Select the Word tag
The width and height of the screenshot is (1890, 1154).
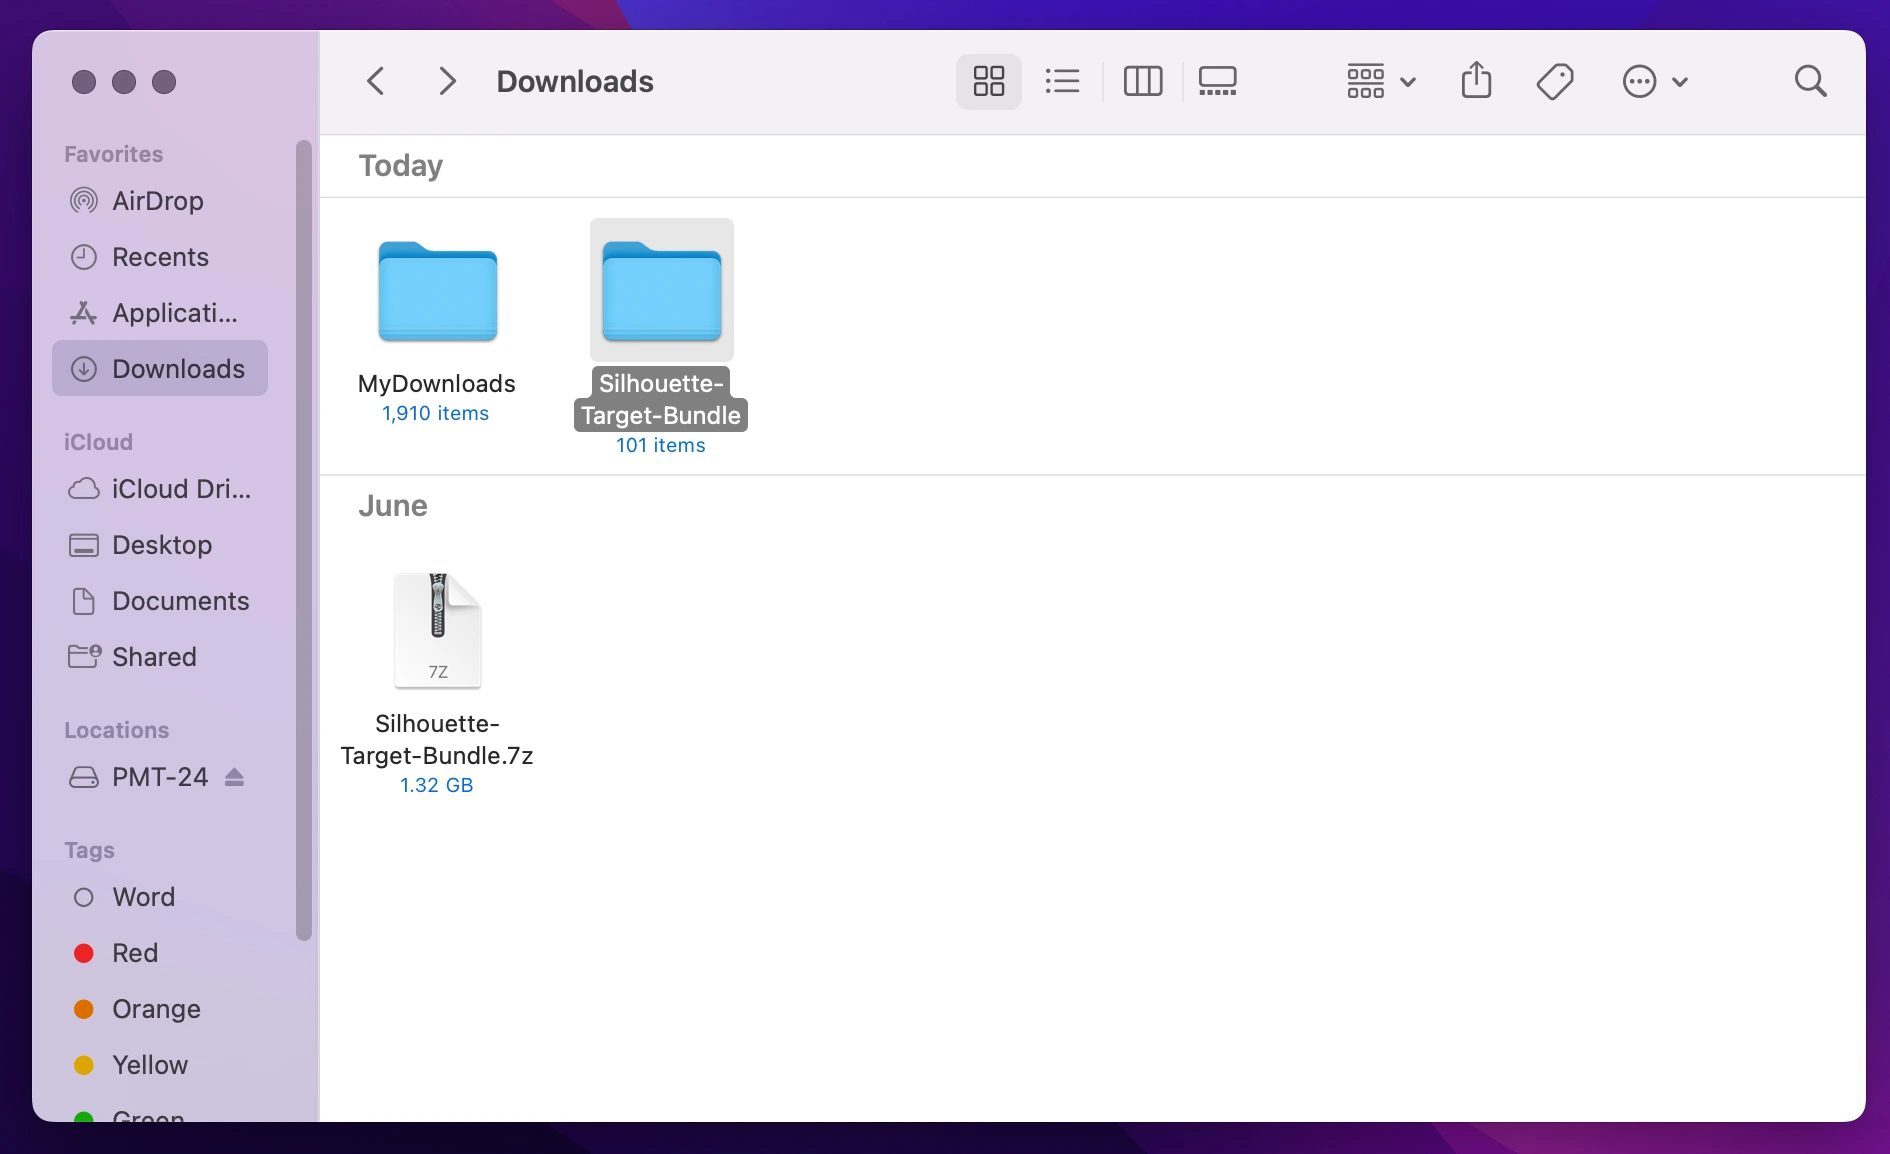(x=160, y=897)
